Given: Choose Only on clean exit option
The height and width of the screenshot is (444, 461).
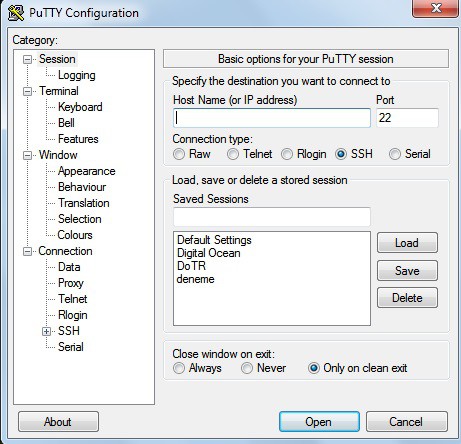Looking at the screenshot, I should pyautogui.click(x=314, y=368).
